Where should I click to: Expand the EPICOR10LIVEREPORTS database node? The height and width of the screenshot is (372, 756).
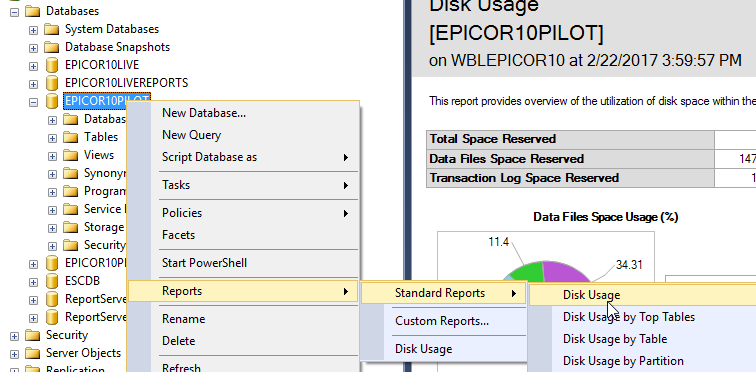pos(33,84)
